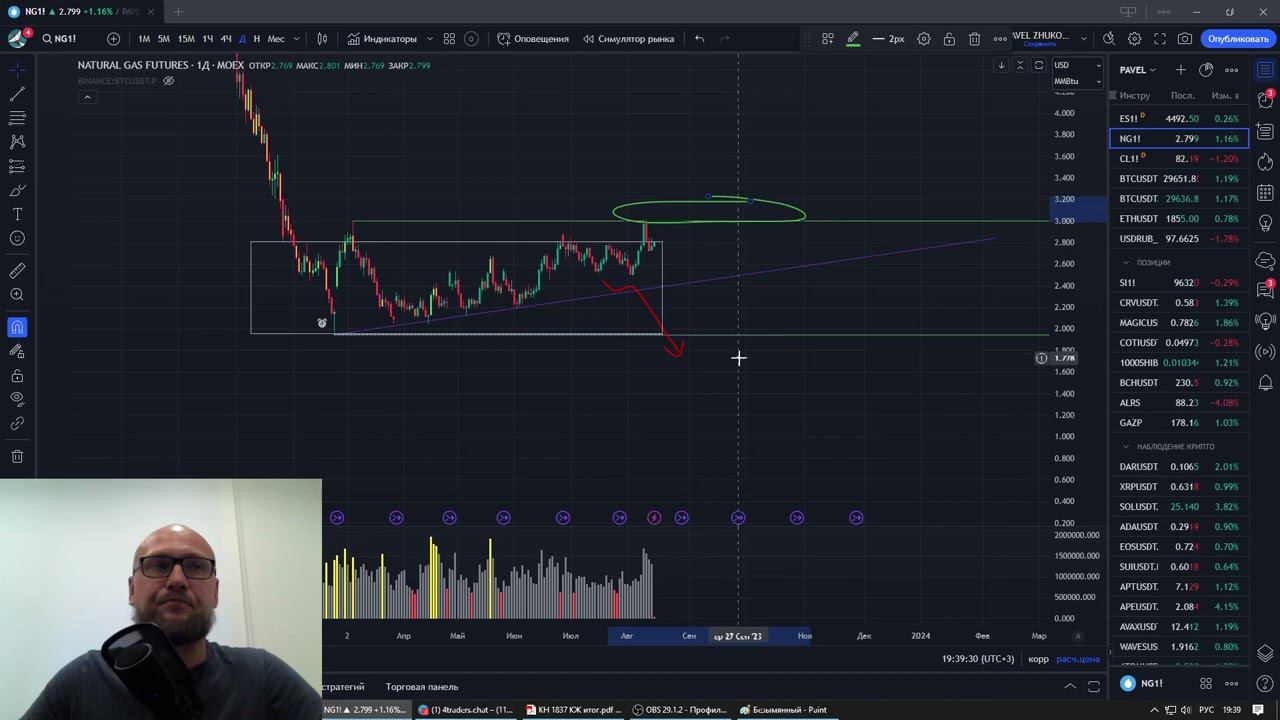Open the ideas lightbulb panel
This screenshot has width=1280, height=720.
click(x=1265, y=223)
